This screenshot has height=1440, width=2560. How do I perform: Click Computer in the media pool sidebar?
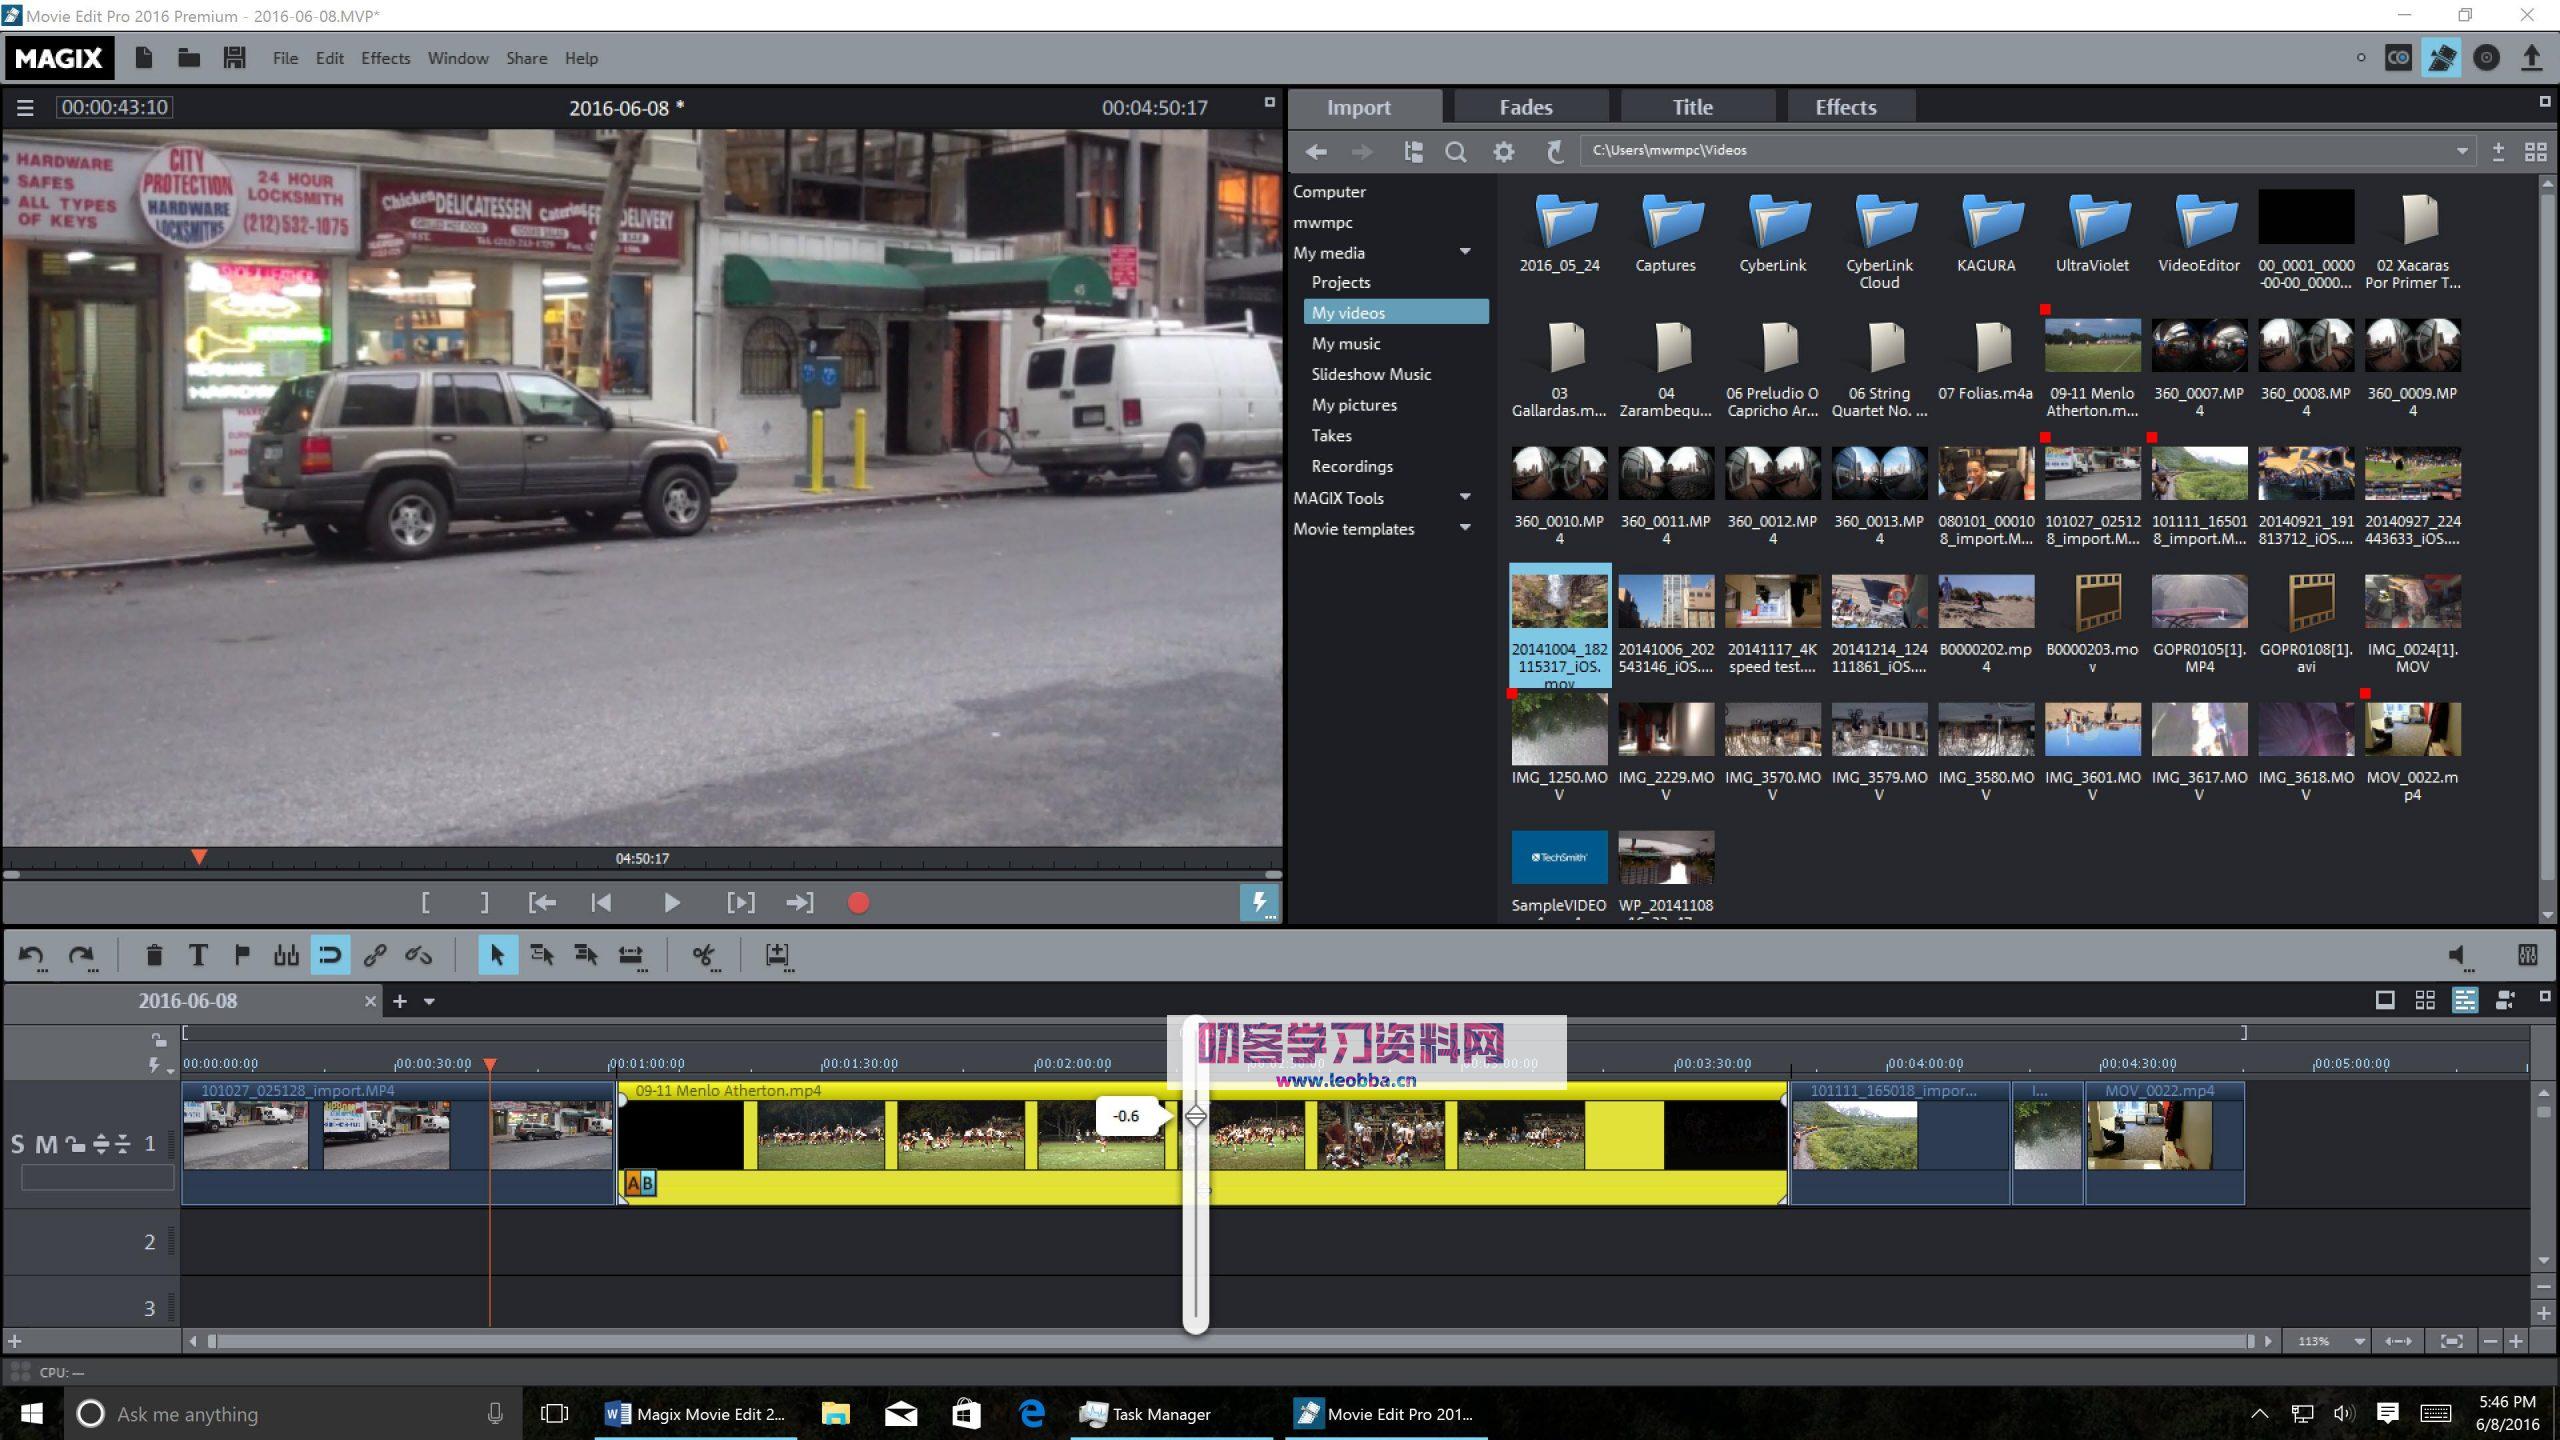(1329, 191)
